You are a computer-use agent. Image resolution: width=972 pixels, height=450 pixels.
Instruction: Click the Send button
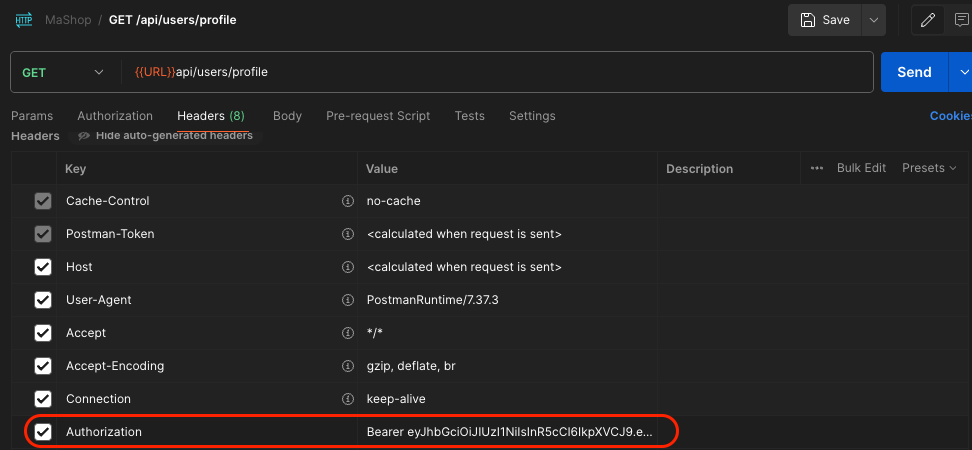coord(914,72)
